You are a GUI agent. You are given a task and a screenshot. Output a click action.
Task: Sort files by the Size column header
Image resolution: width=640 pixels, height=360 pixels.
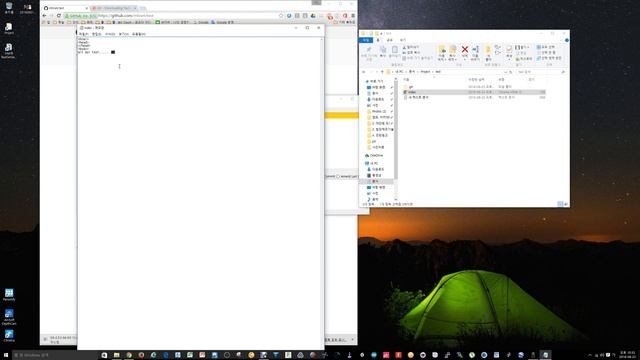click(x=531, y=80)
